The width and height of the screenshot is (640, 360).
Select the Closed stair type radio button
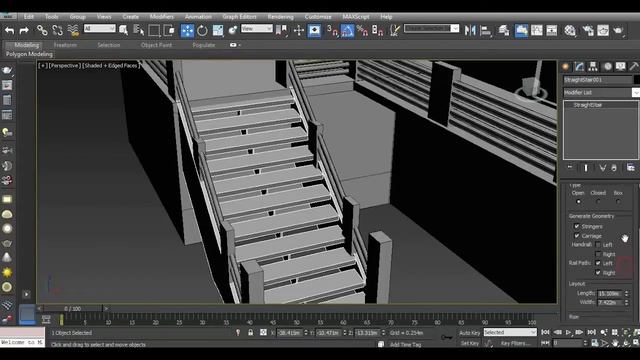[x=598, y=202]
